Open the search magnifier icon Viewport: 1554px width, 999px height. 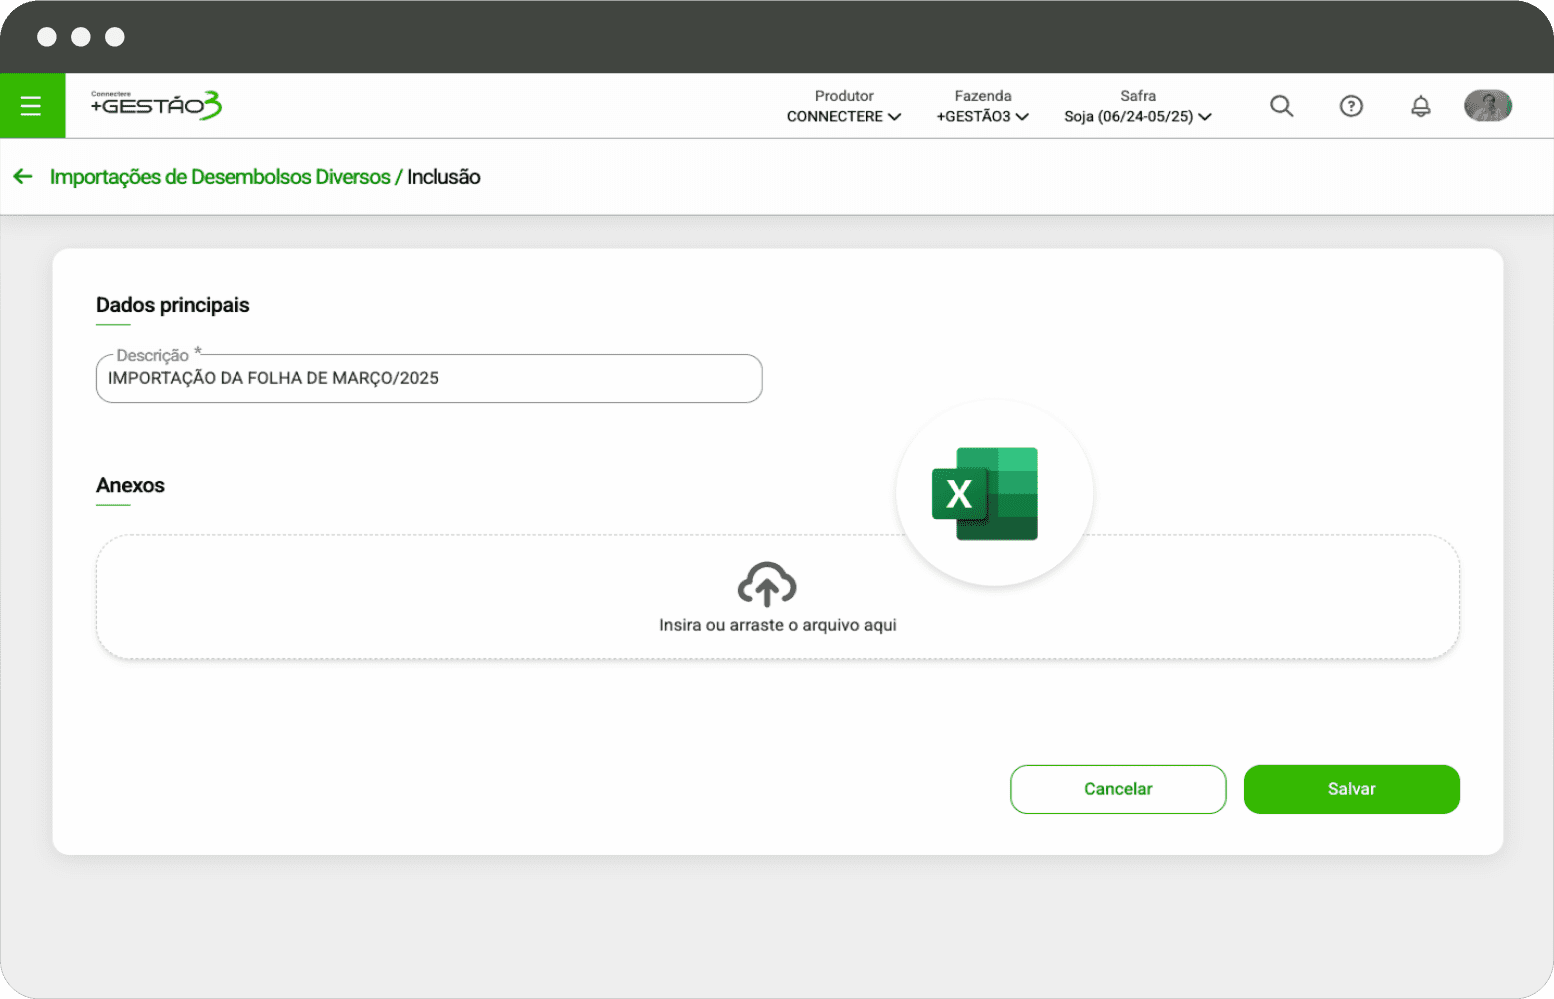(1281, 106)
